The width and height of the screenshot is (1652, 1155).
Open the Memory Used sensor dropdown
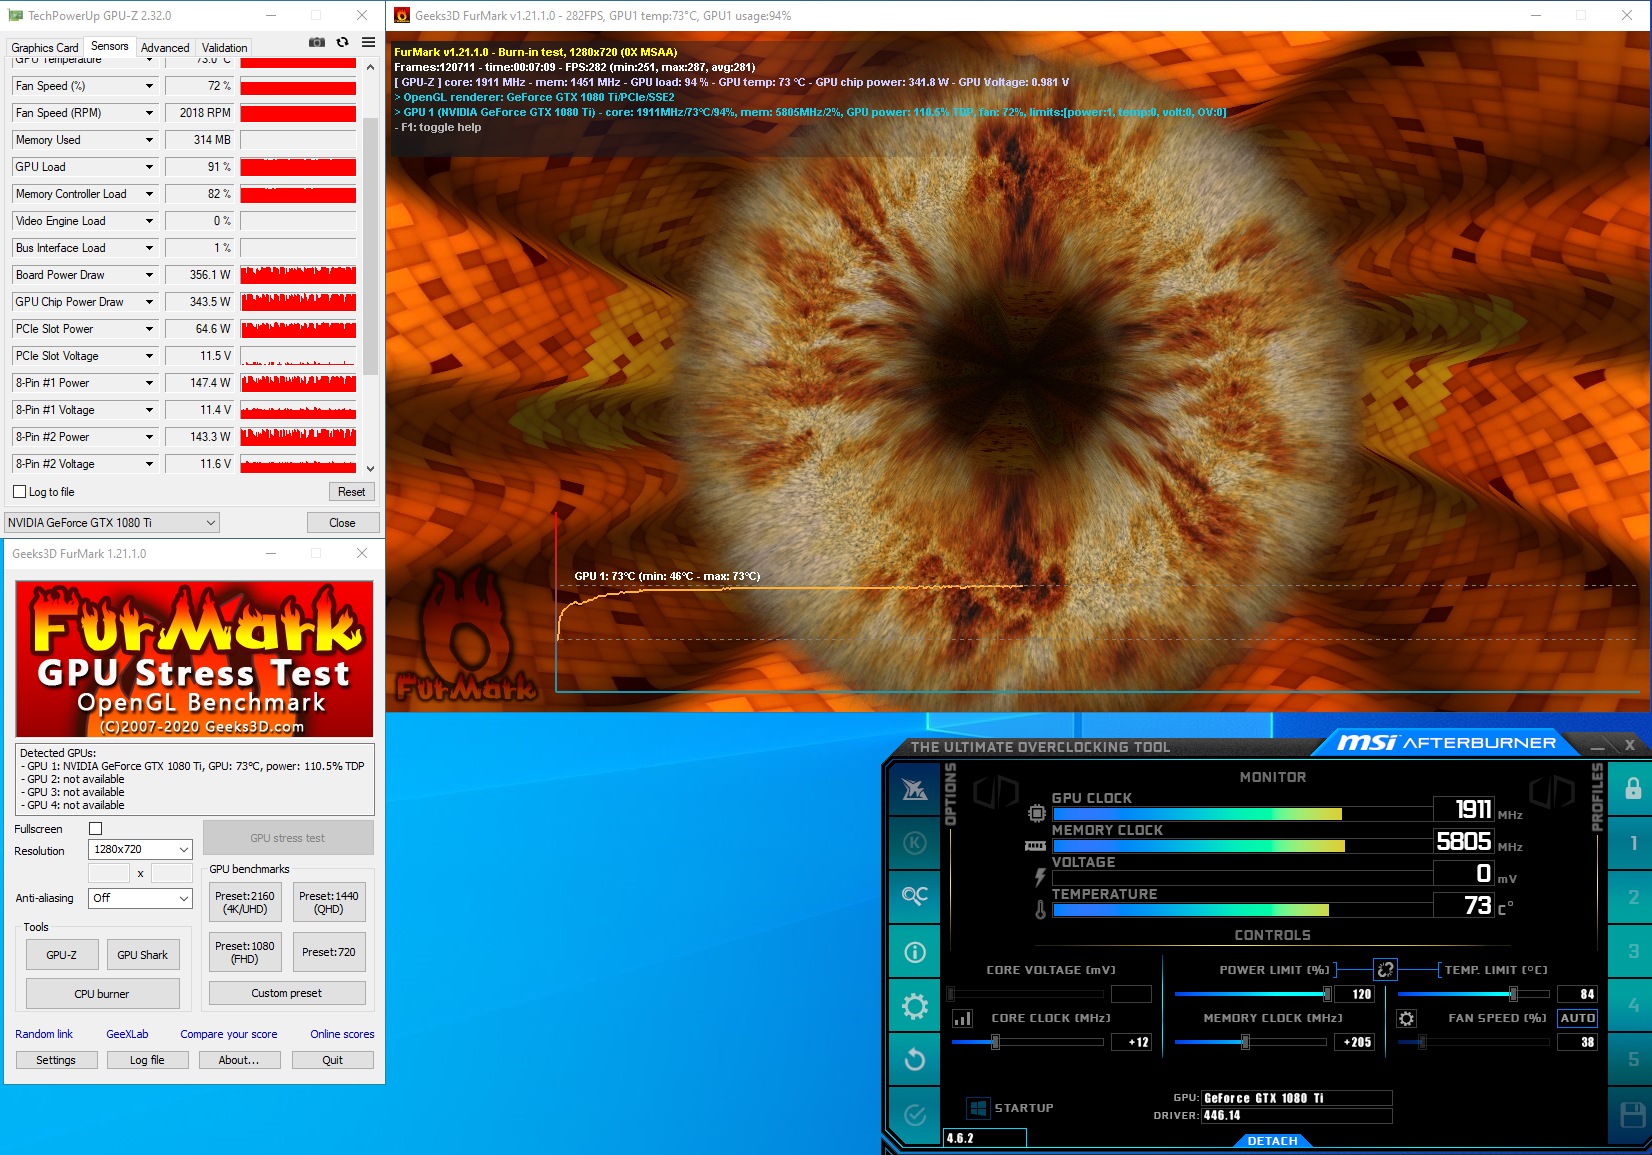(x=150, y=140)
